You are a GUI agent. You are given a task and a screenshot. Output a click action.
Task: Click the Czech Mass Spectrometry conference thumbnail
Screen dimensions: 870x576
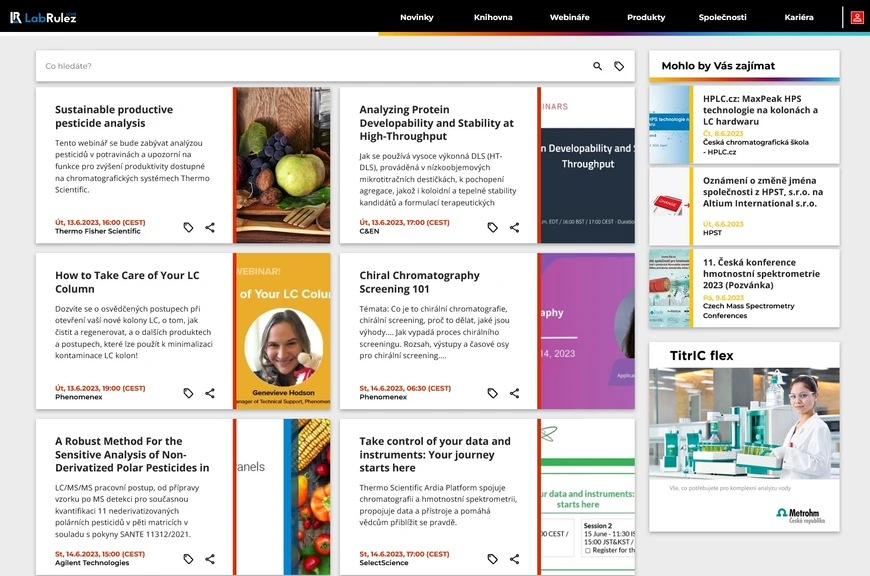(x=669, y=288)
